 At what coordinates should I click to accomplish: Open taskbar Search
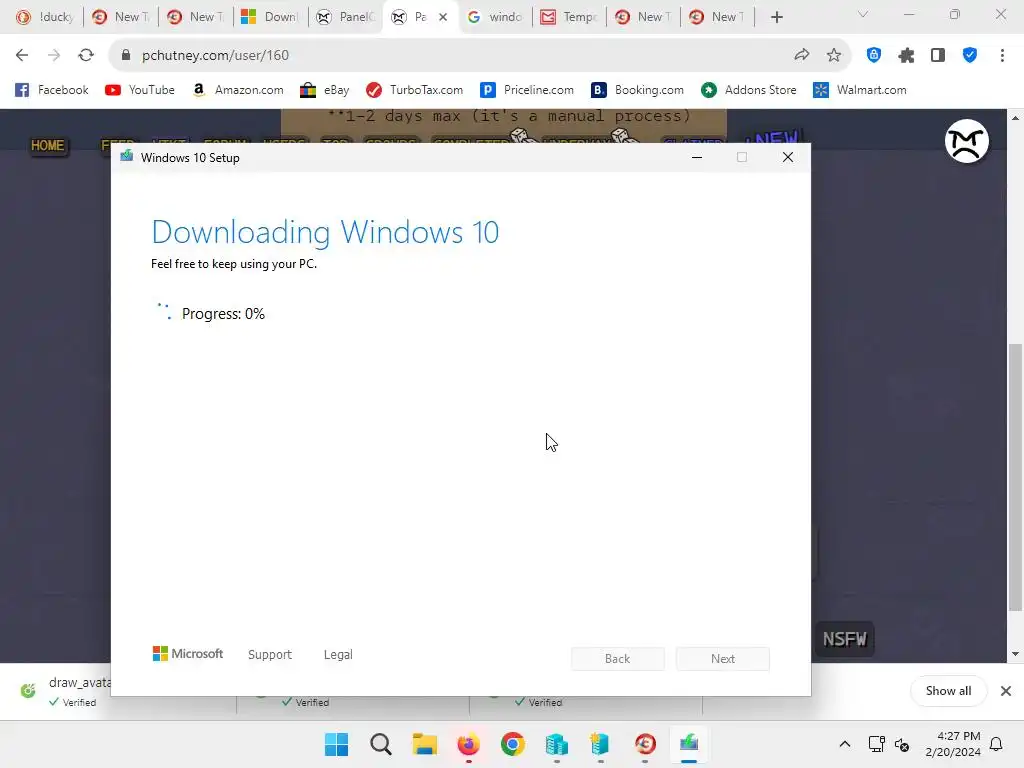click(381, 744)
